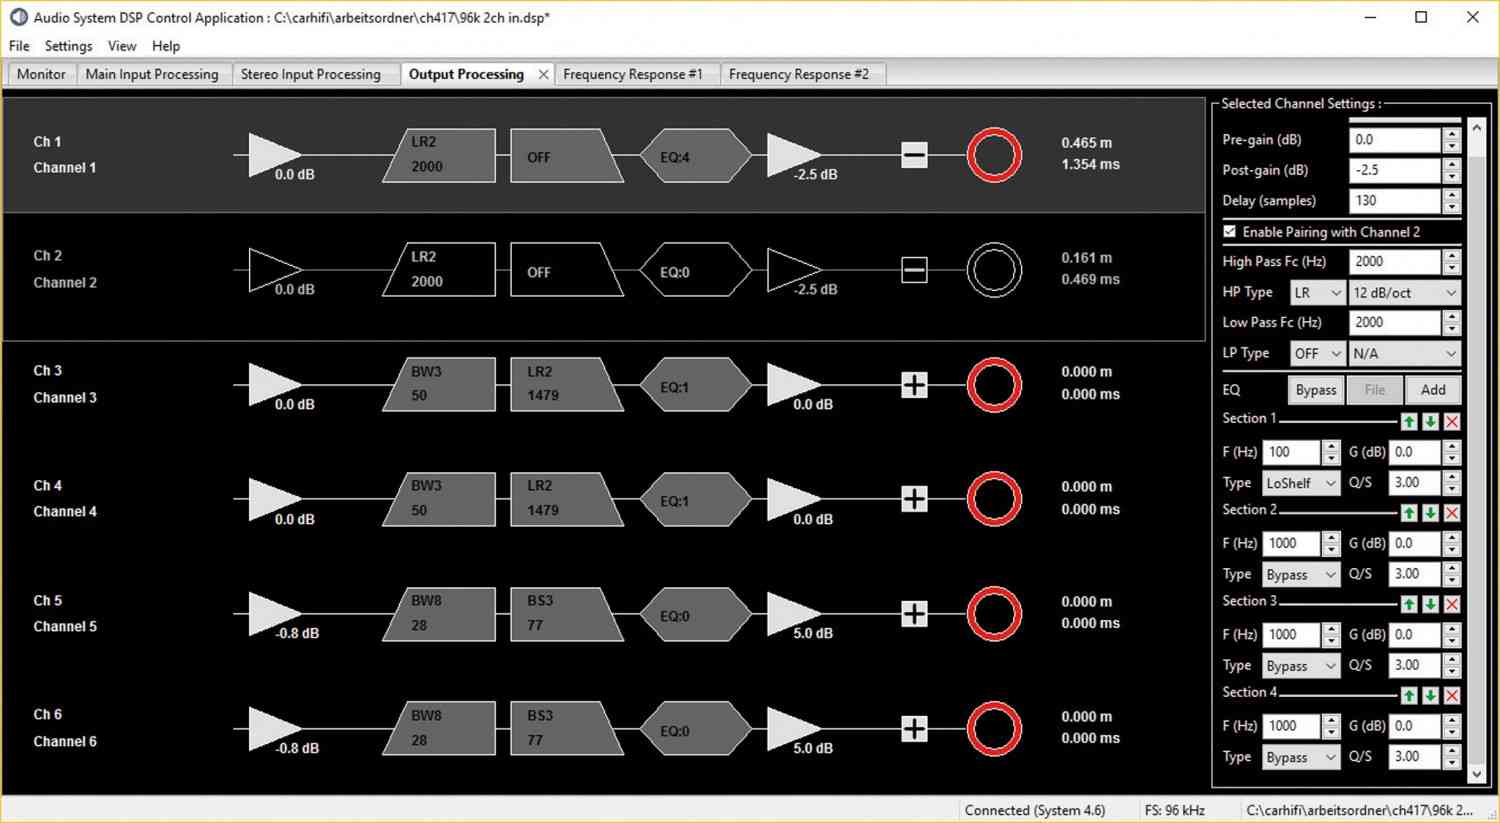Open the Help menu

pos(166,46)
